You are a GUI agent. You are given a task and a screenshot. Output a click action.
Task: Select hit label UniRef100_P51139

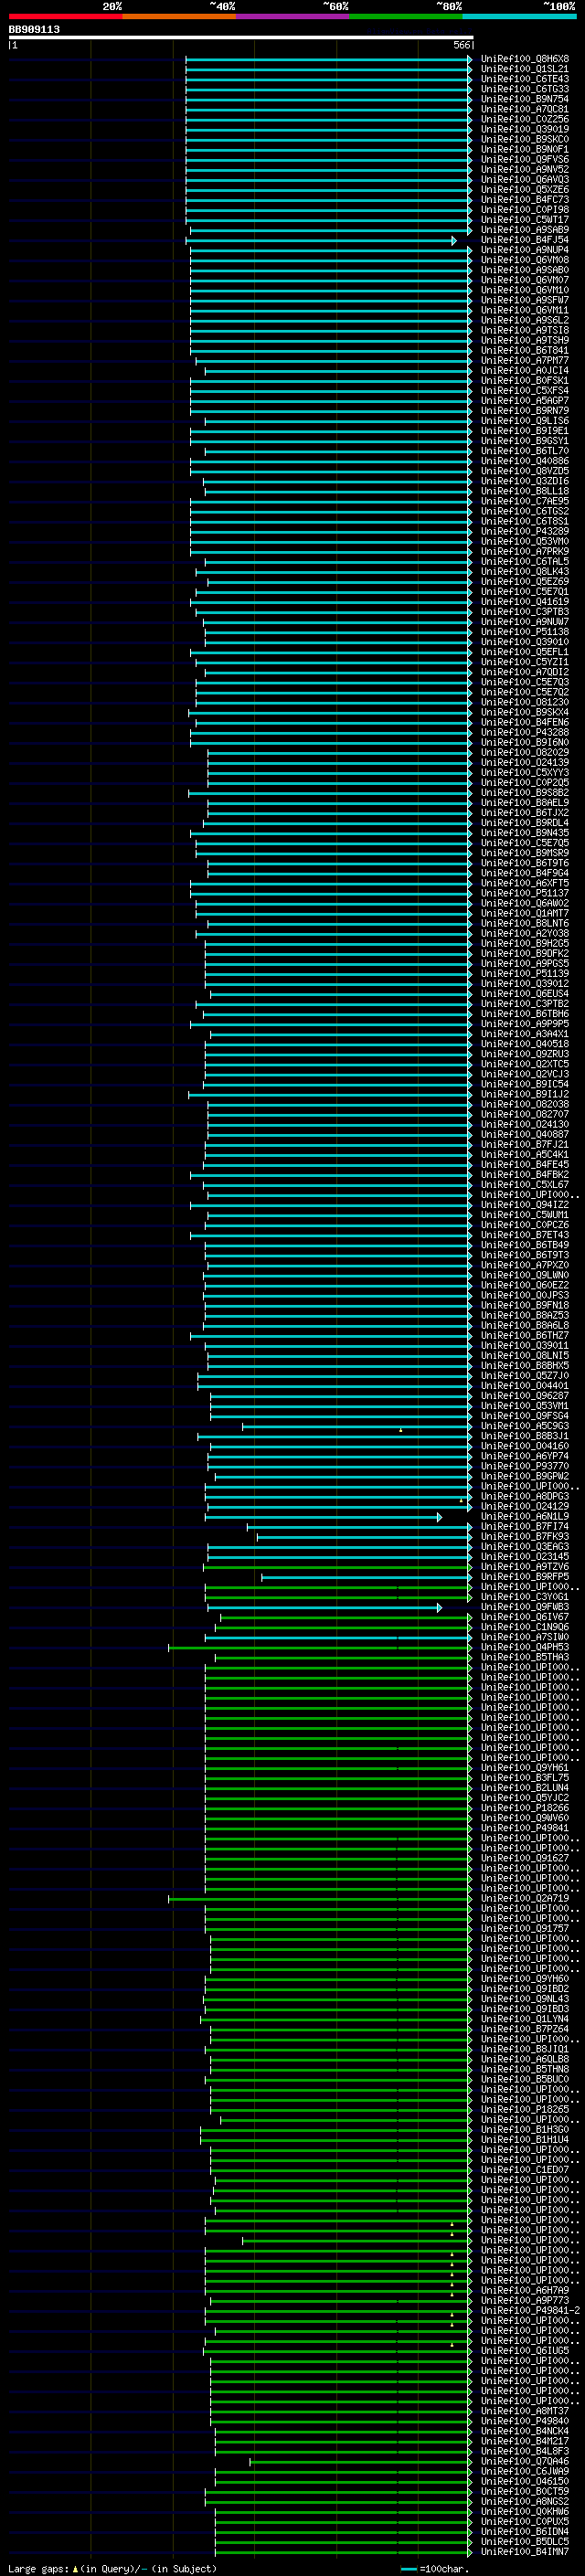click(x=525, y=973)
